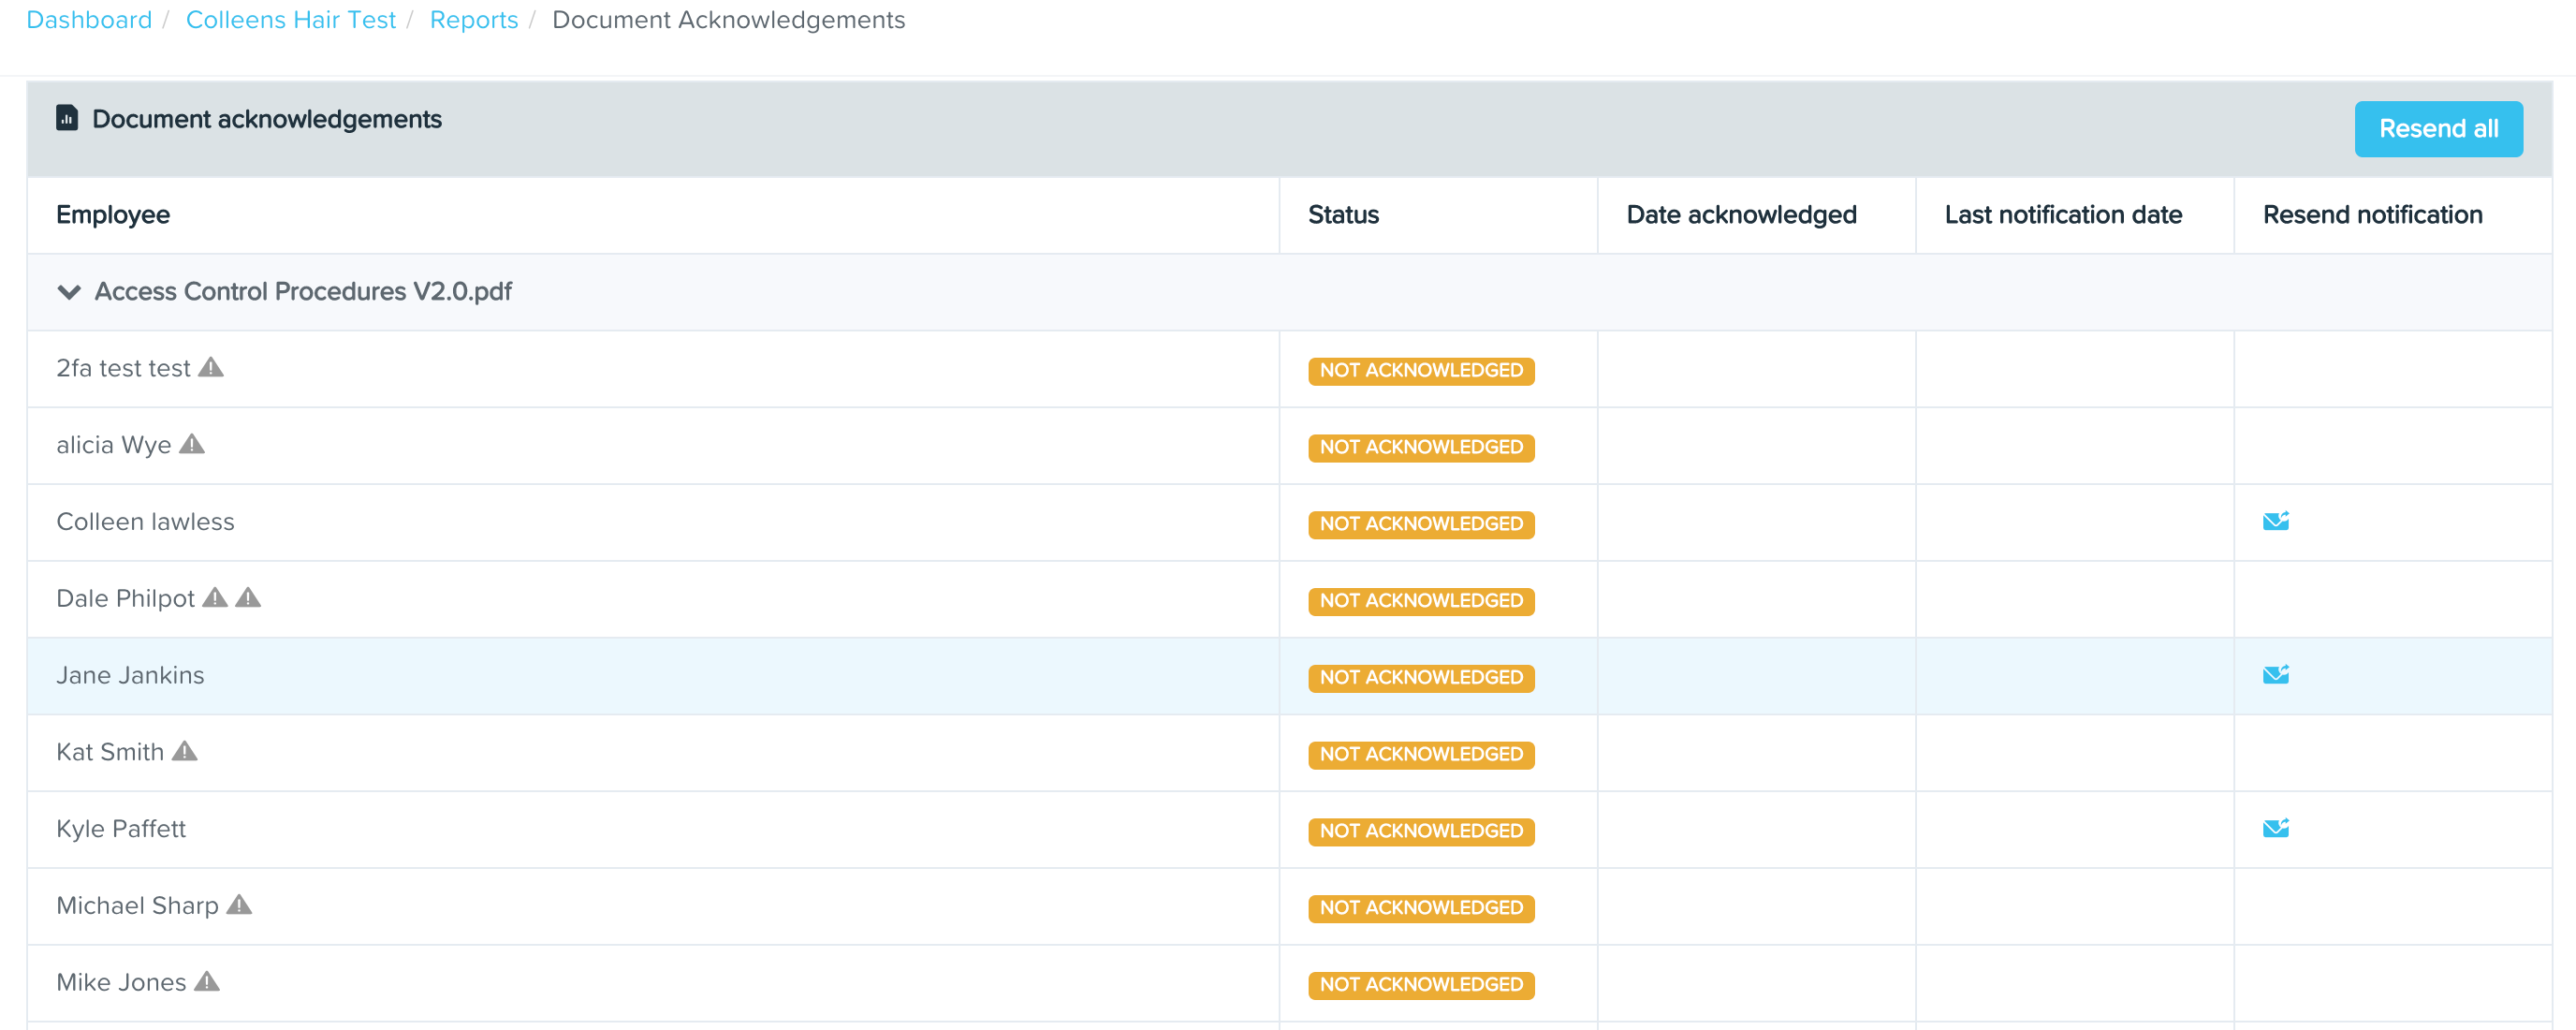Viewport: 2576px width, 1030px height.
Task: Click the Not Acknowledged badge for Colleen lawless
Action: (x=1421, y=524)
